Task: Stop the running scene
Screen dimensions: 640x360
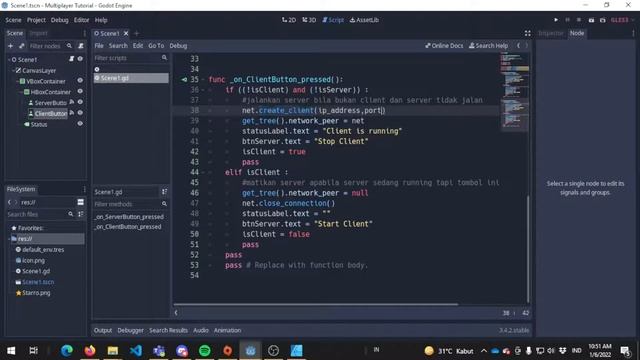Action: (x=579, y=20)
